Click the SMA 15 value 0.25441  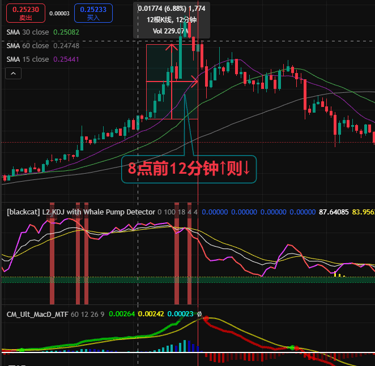66,59
